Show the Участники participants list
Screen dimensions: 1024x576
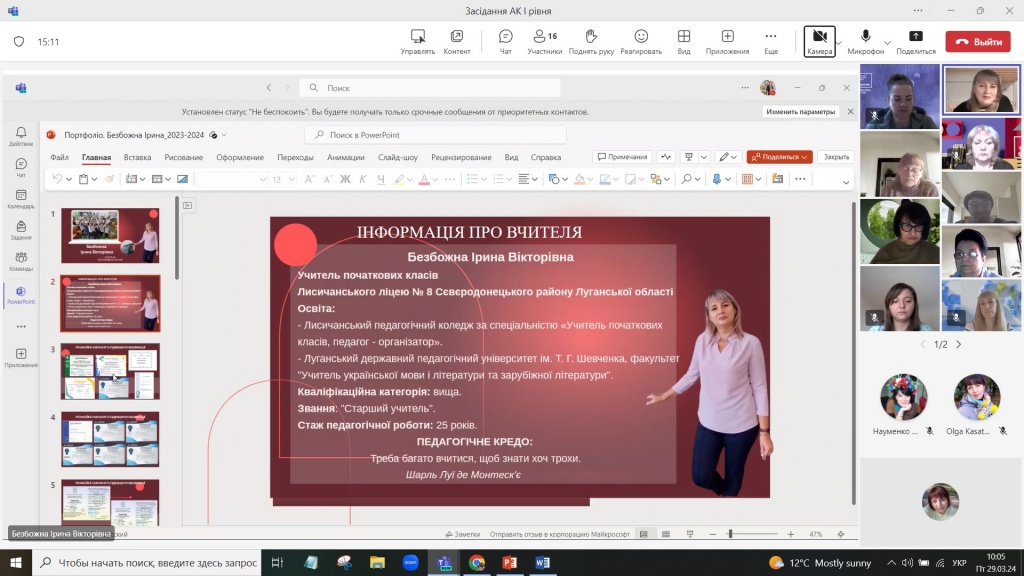pos(545,41)
